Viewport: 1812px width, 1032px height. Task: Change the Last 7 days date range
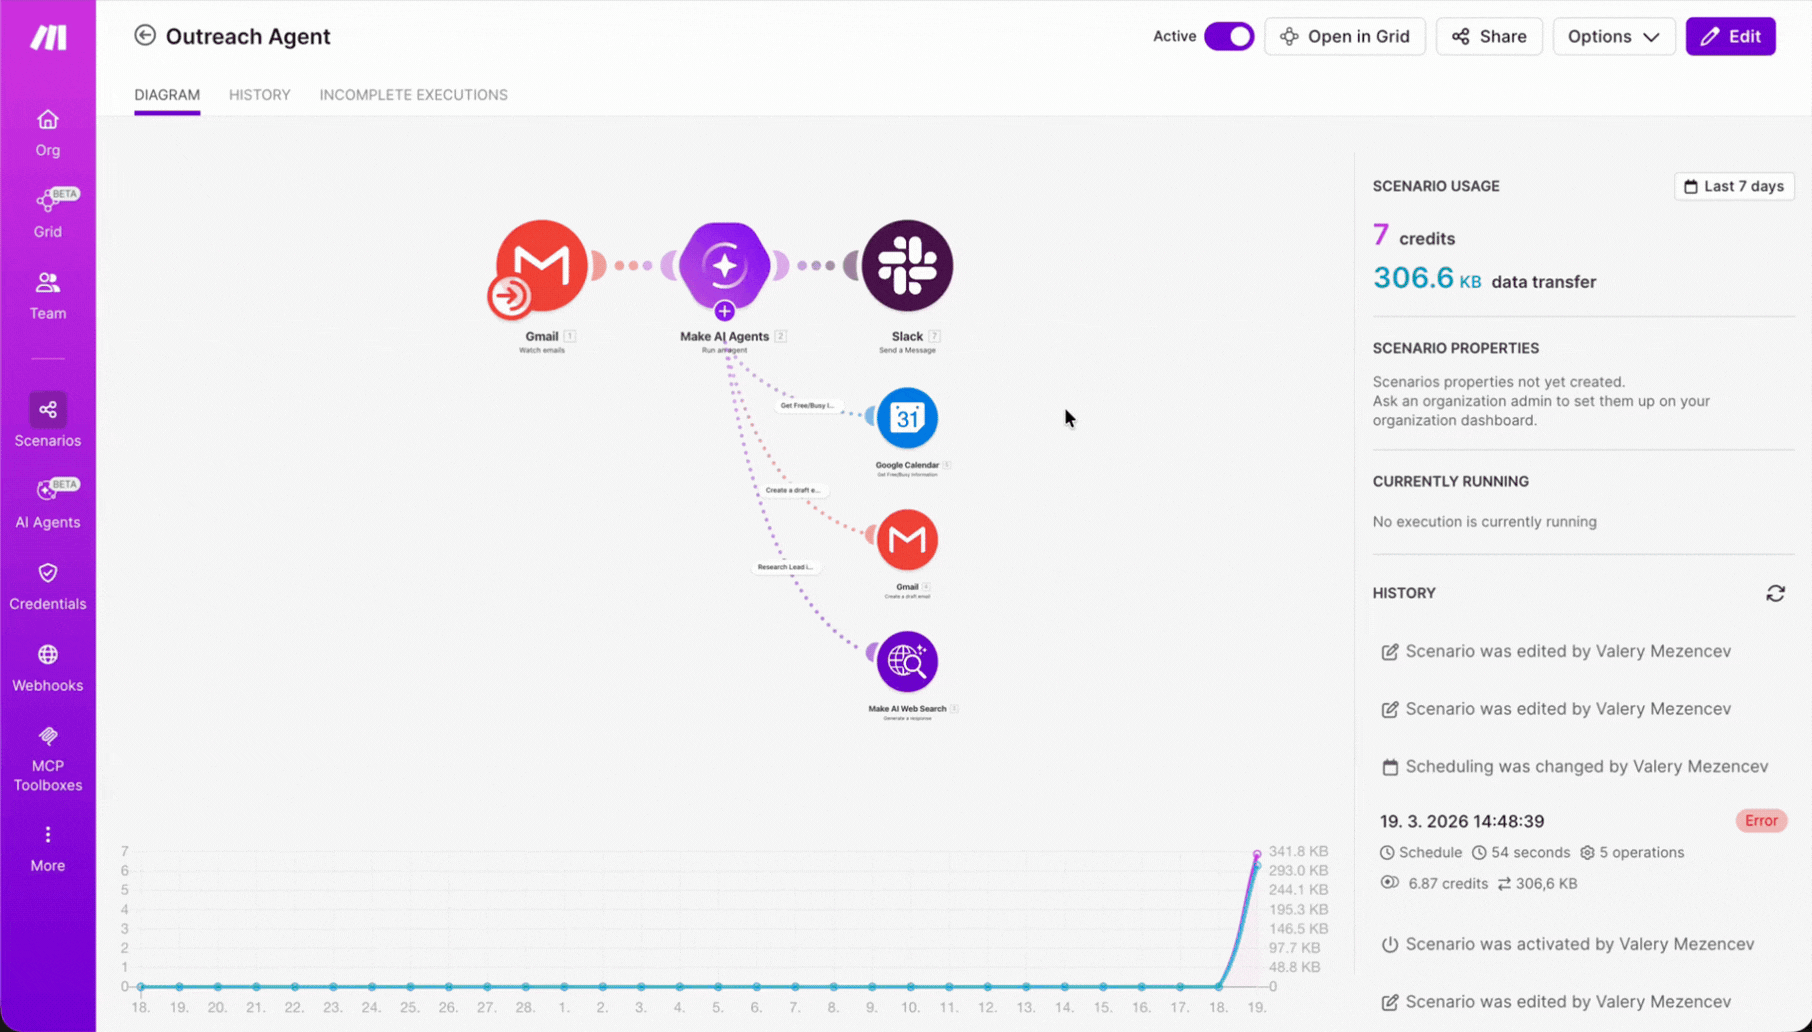1734,186
